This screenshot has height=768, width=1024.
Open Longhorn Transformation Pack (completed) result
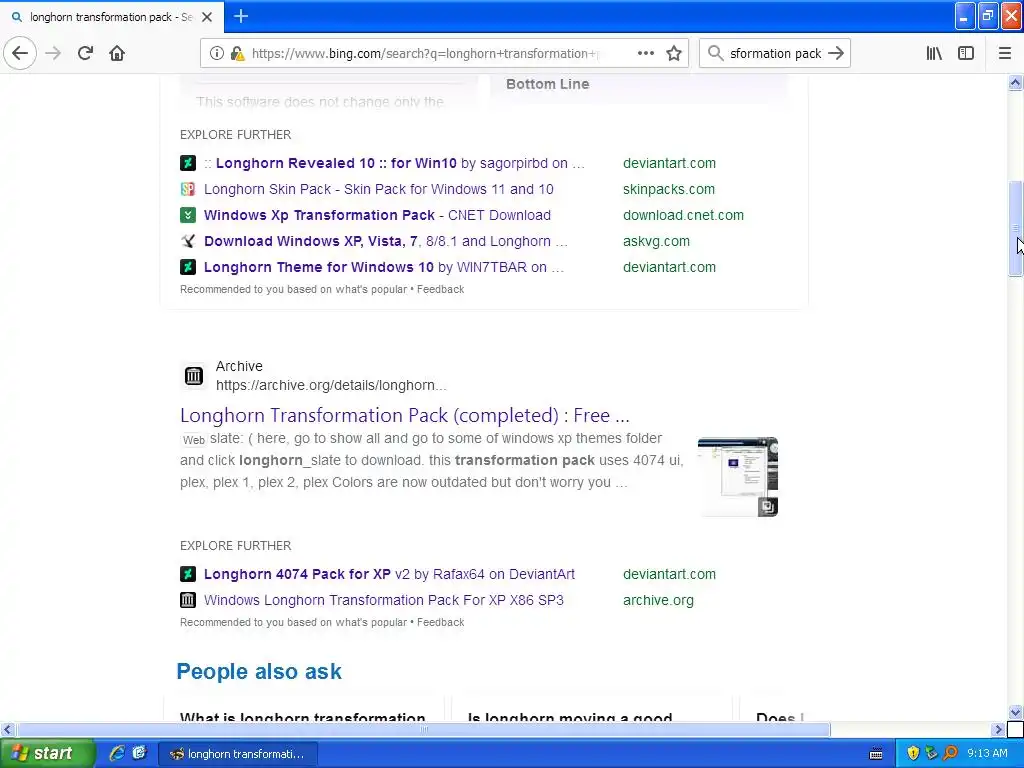click(x=405, y=415)
